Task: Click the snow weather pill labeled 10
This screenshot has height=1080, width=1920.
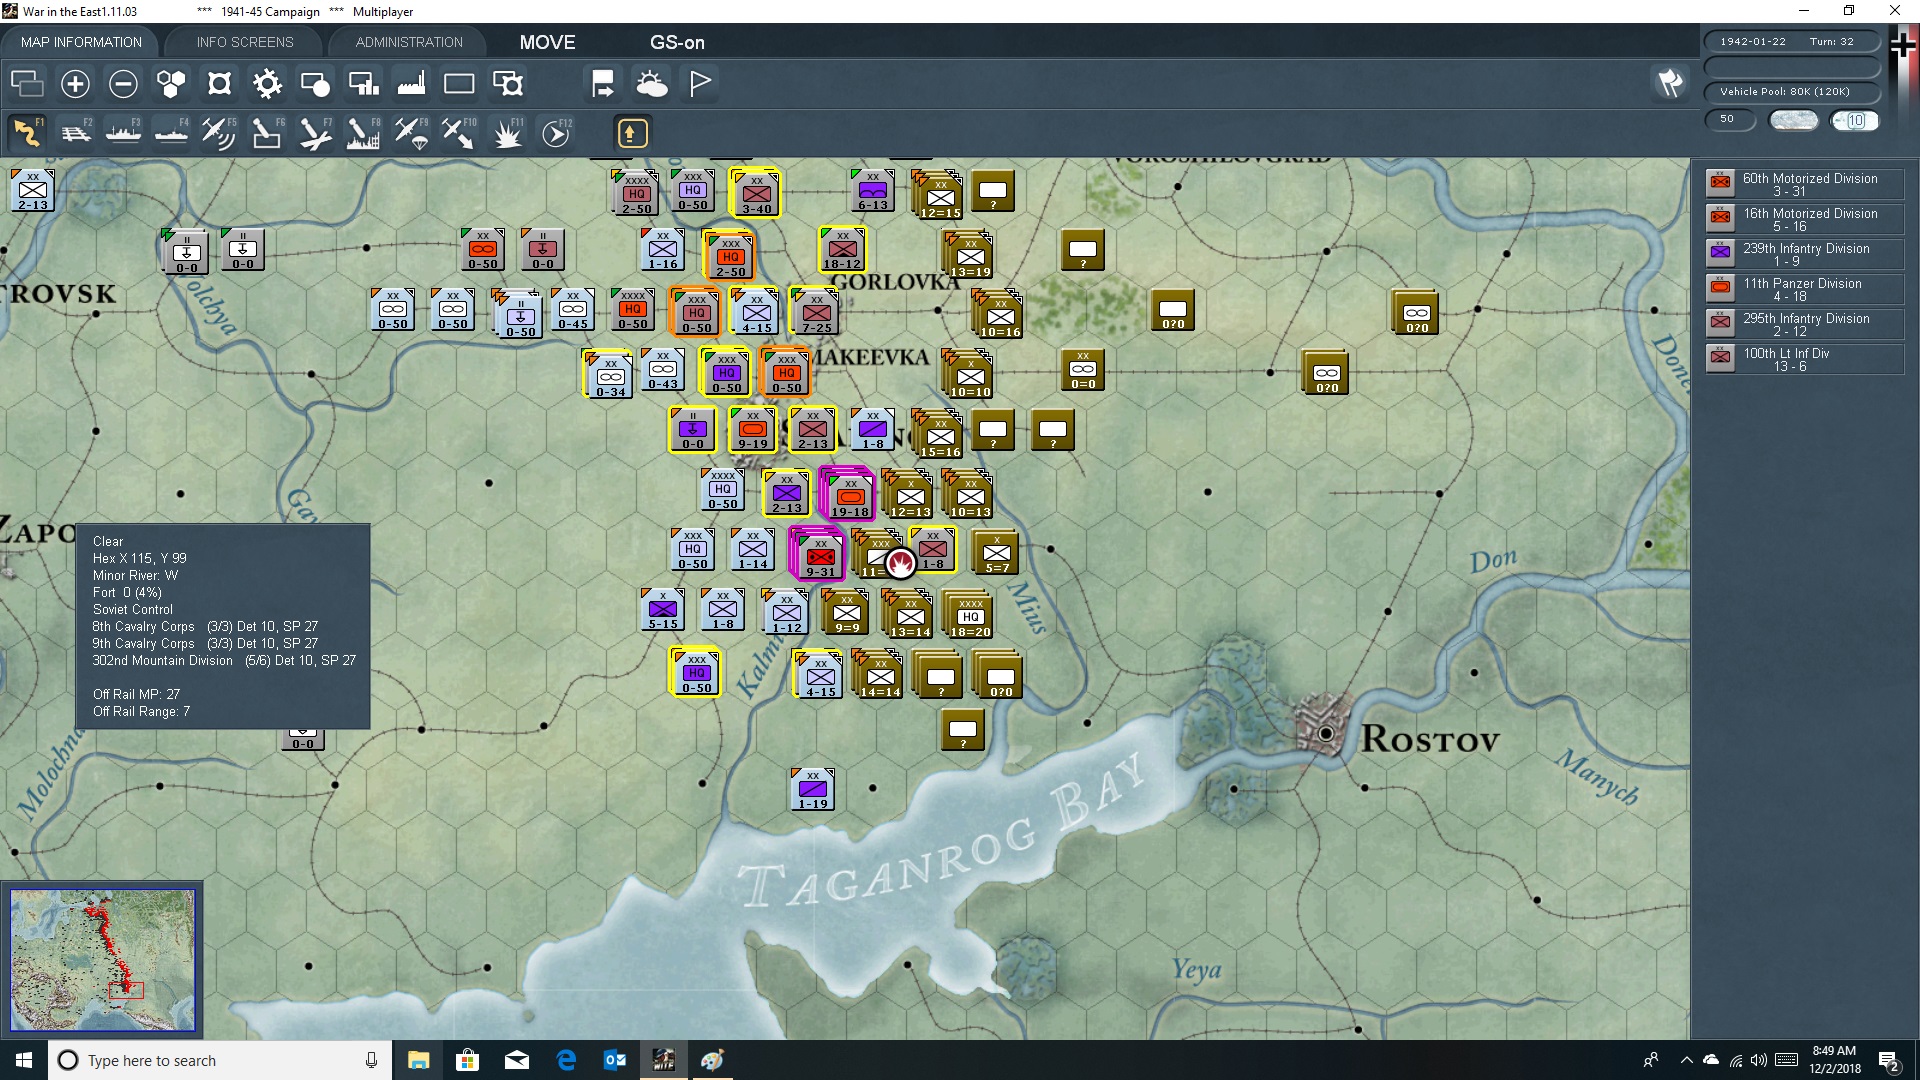Action: 1855,120
